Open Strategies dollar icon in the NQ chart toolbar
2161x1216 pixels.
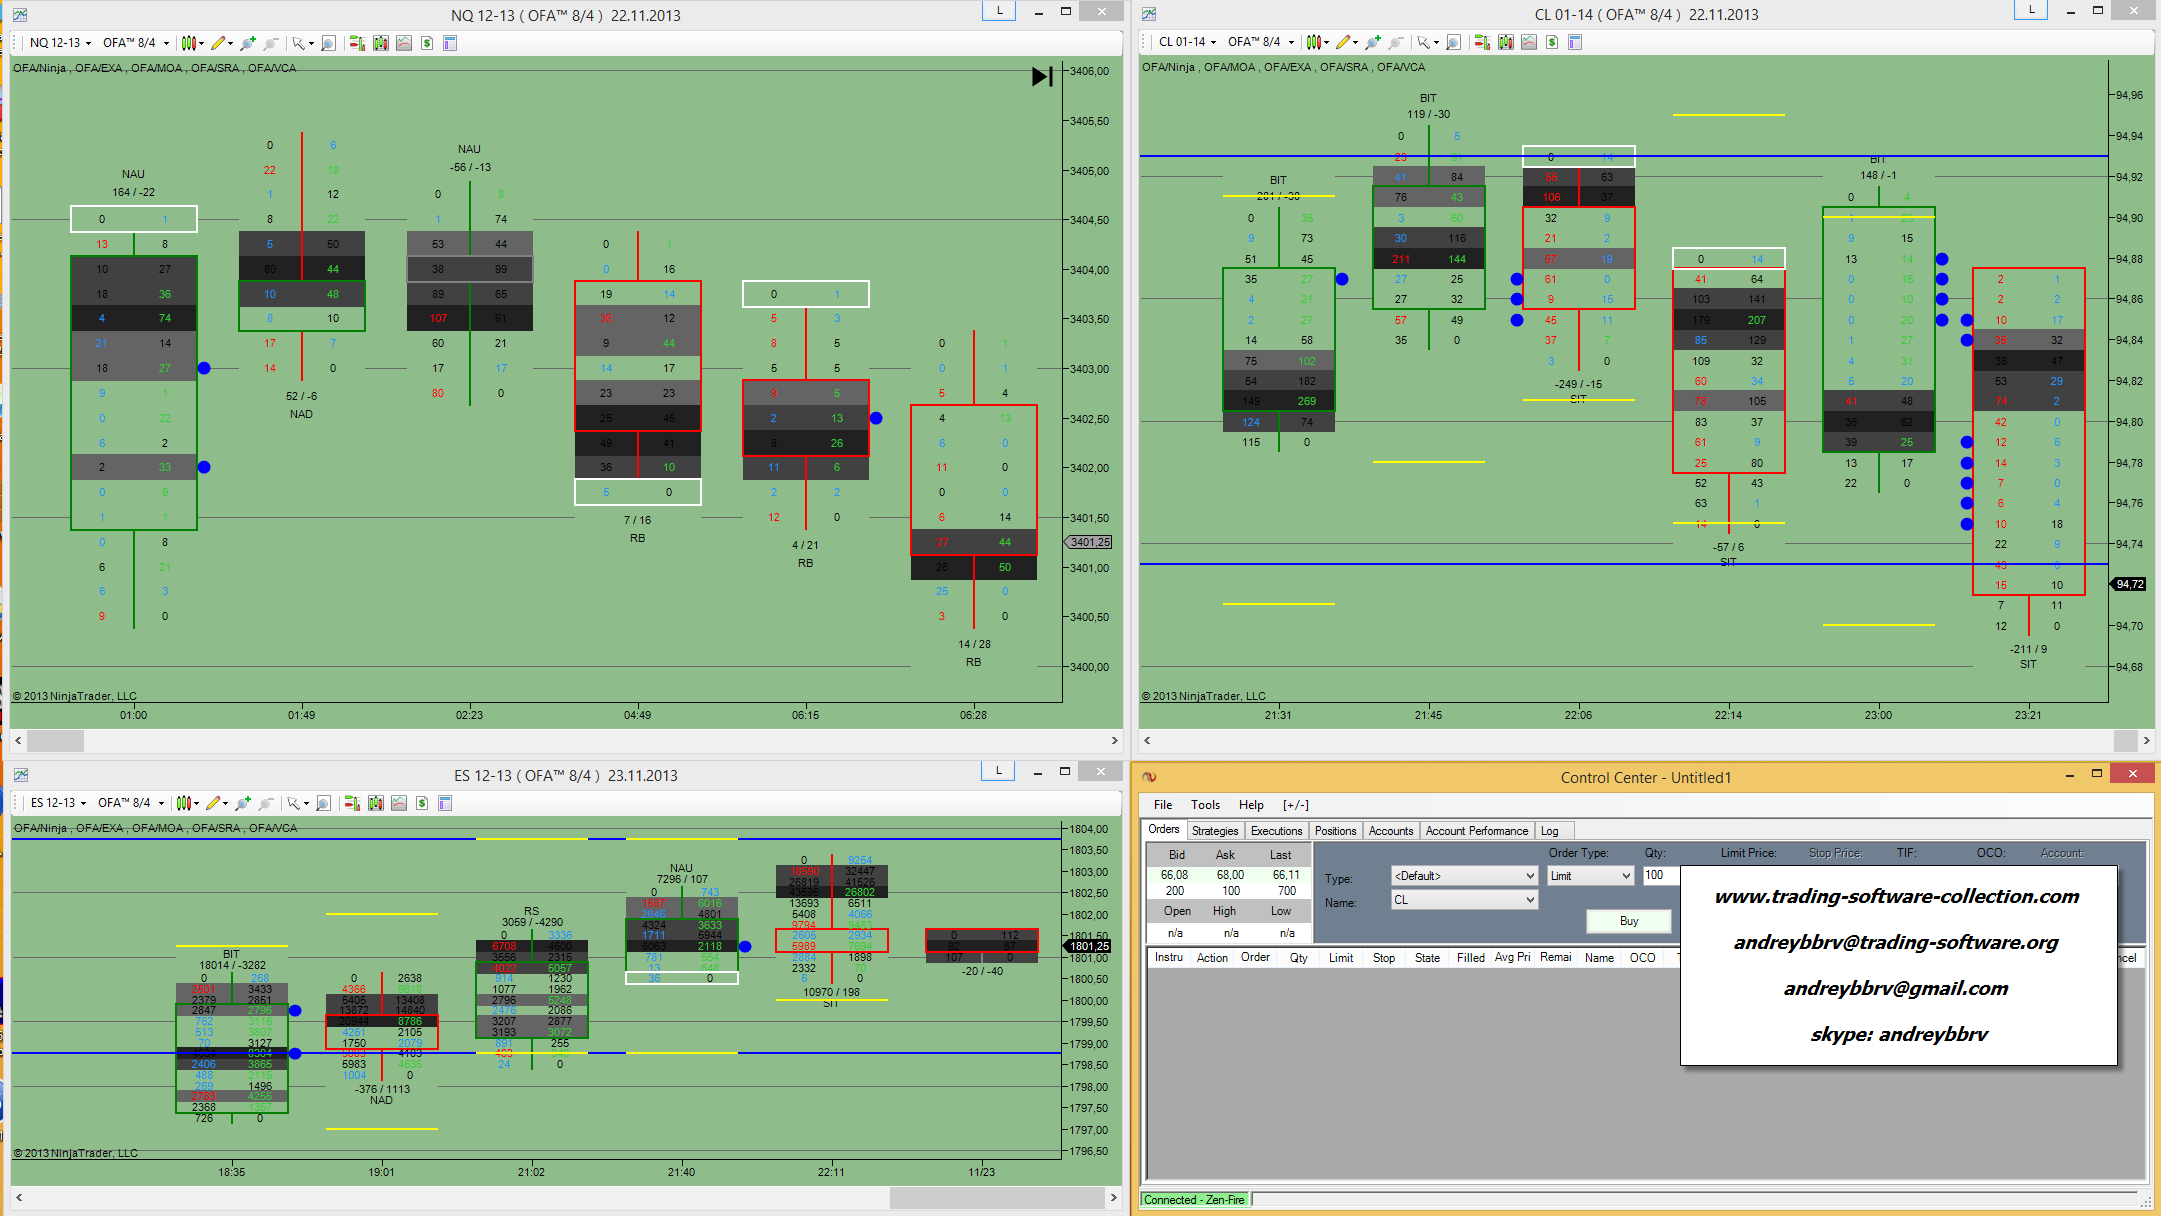coord(427,43)
